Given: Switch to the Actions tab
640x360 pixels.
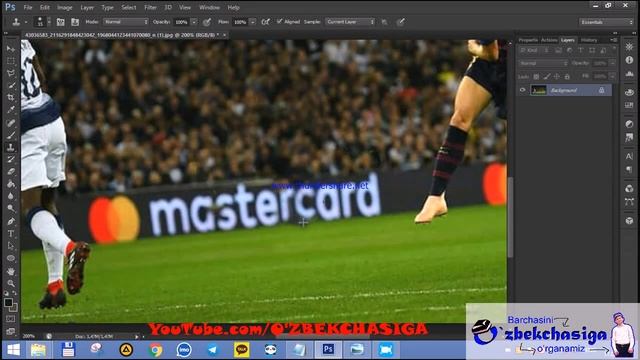Looking at the screenshot, I should coord(549,40).
